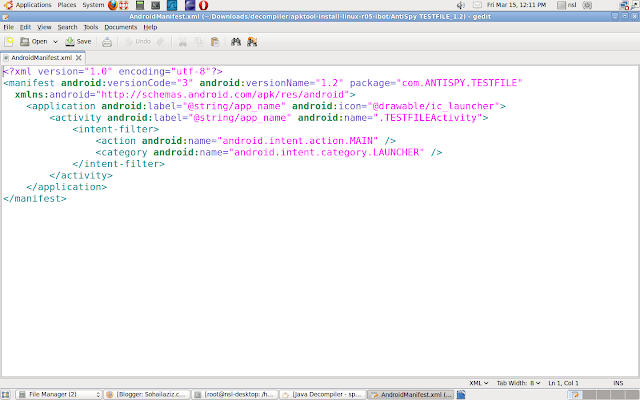Select the first workspace in switcher
Screen dimensions: 640x400
pyautogui.click(x=575, y=394)
